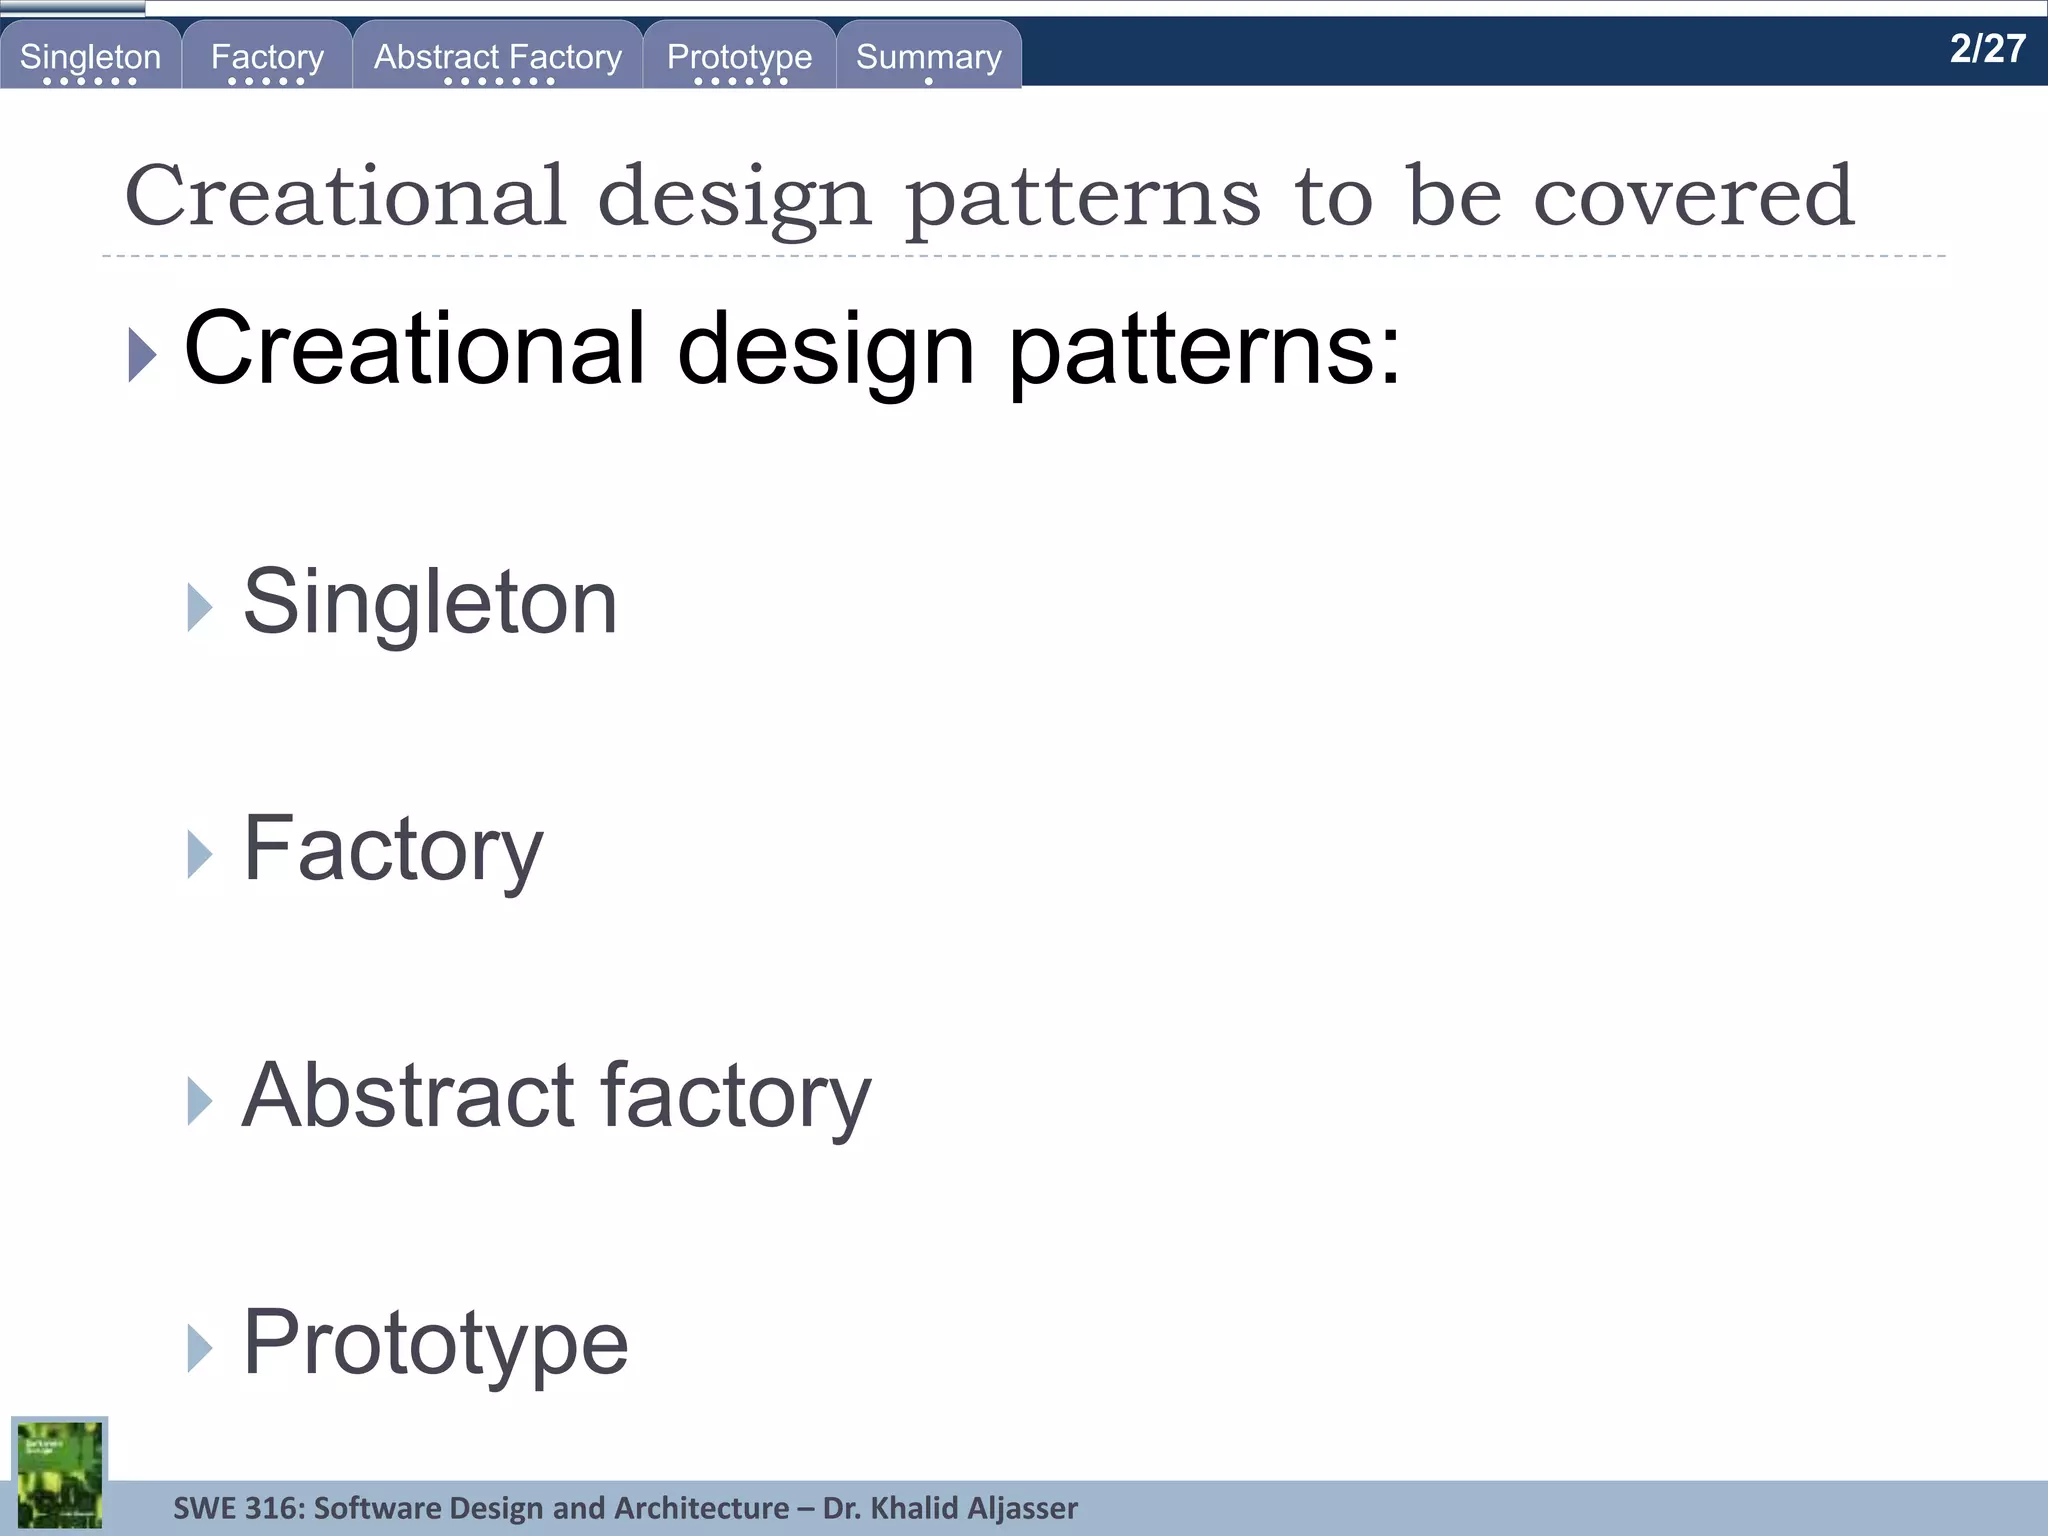Click the Prototype list item text
The image size is (2048, 1536).
(x=435, y=1343)
